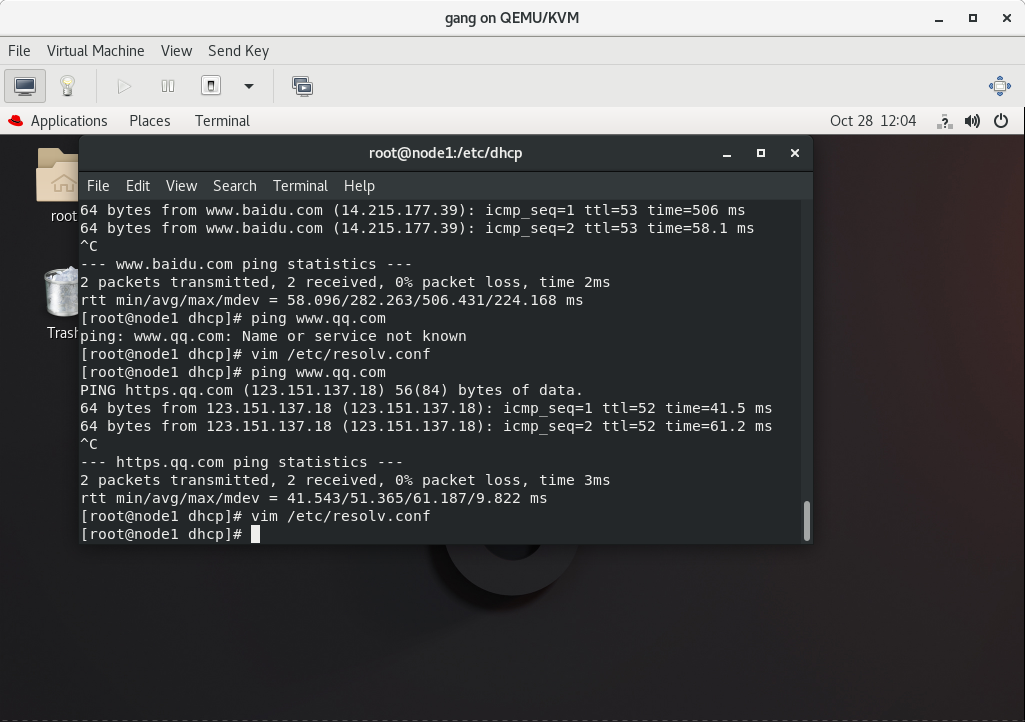Click the terminal prompt cursor line

click(170, 534)
